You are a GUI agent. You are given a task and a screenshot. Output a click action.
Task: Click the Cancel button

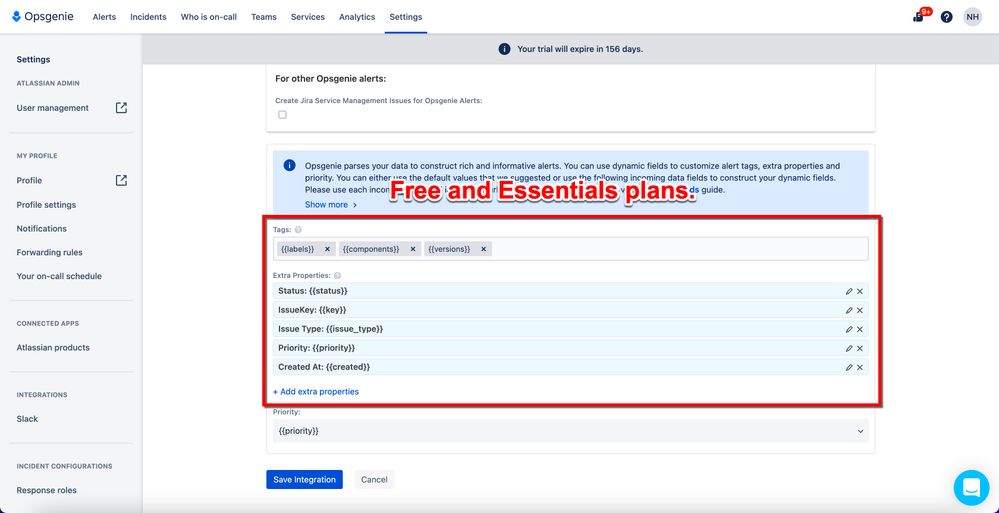point(375,480)
